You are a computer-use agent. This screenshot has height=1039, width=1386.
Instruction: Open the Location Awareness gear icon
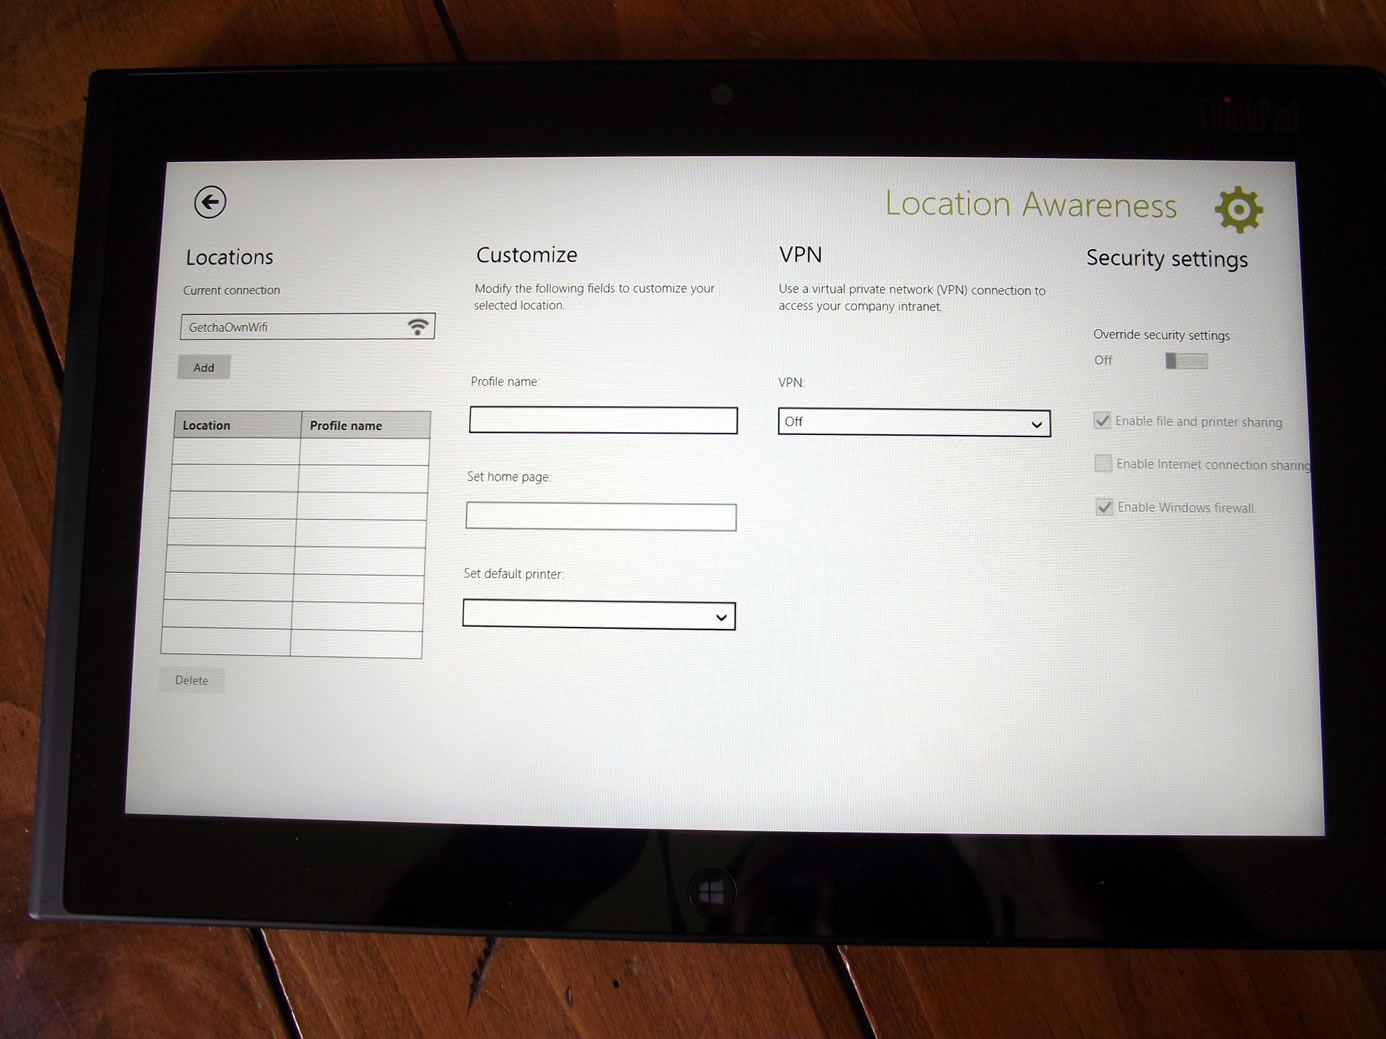click(x=1239, y=209)
